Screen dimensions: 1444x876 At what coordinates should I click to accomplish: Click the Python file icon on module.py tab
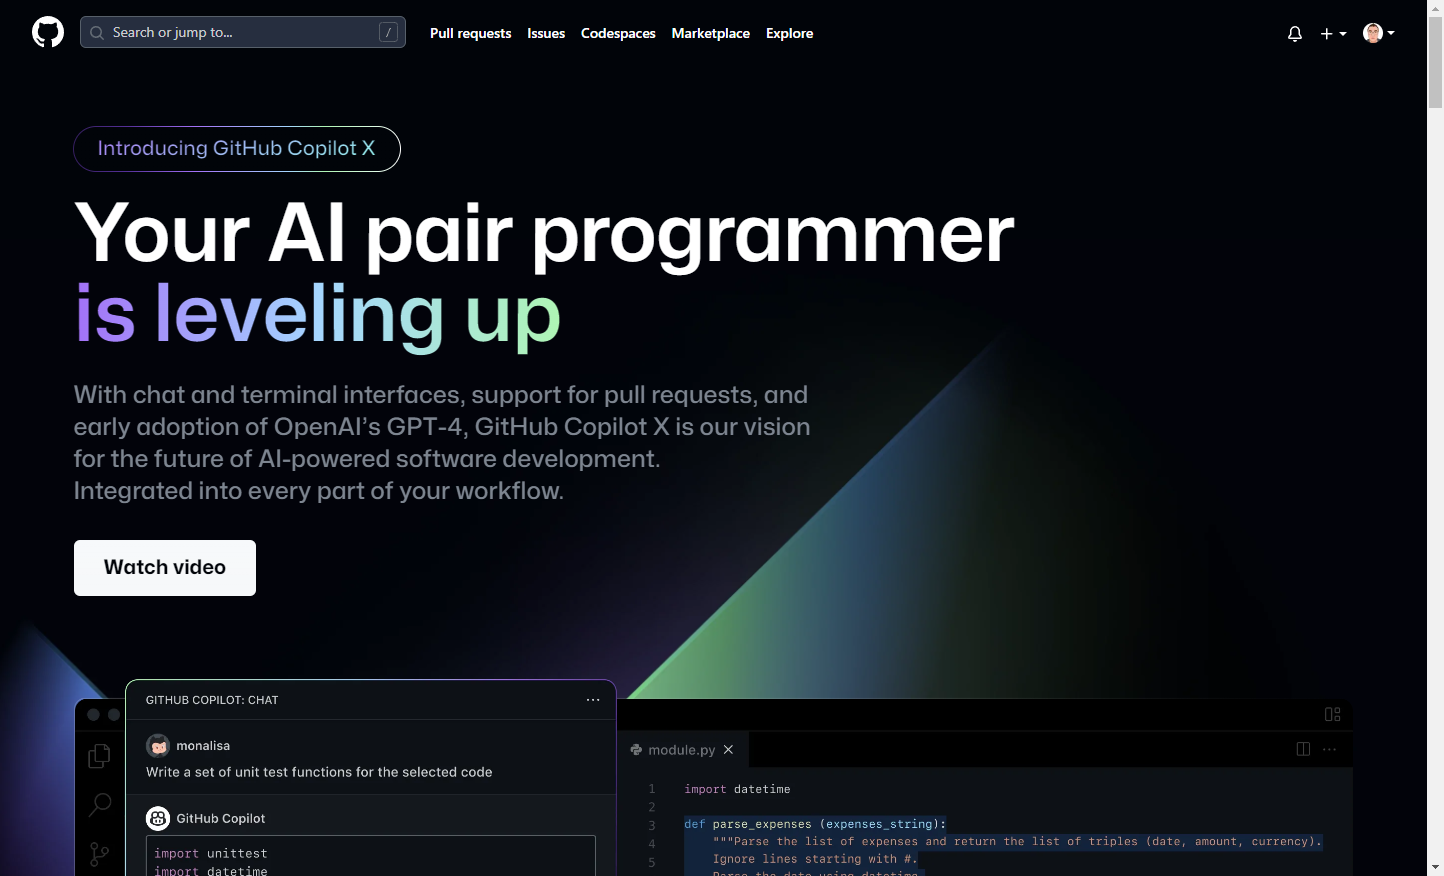[x=636, y=750]
